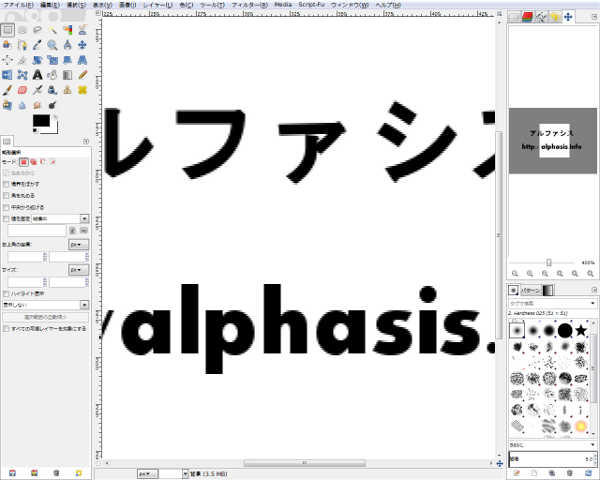Set selection mode to add

point(34,162)
